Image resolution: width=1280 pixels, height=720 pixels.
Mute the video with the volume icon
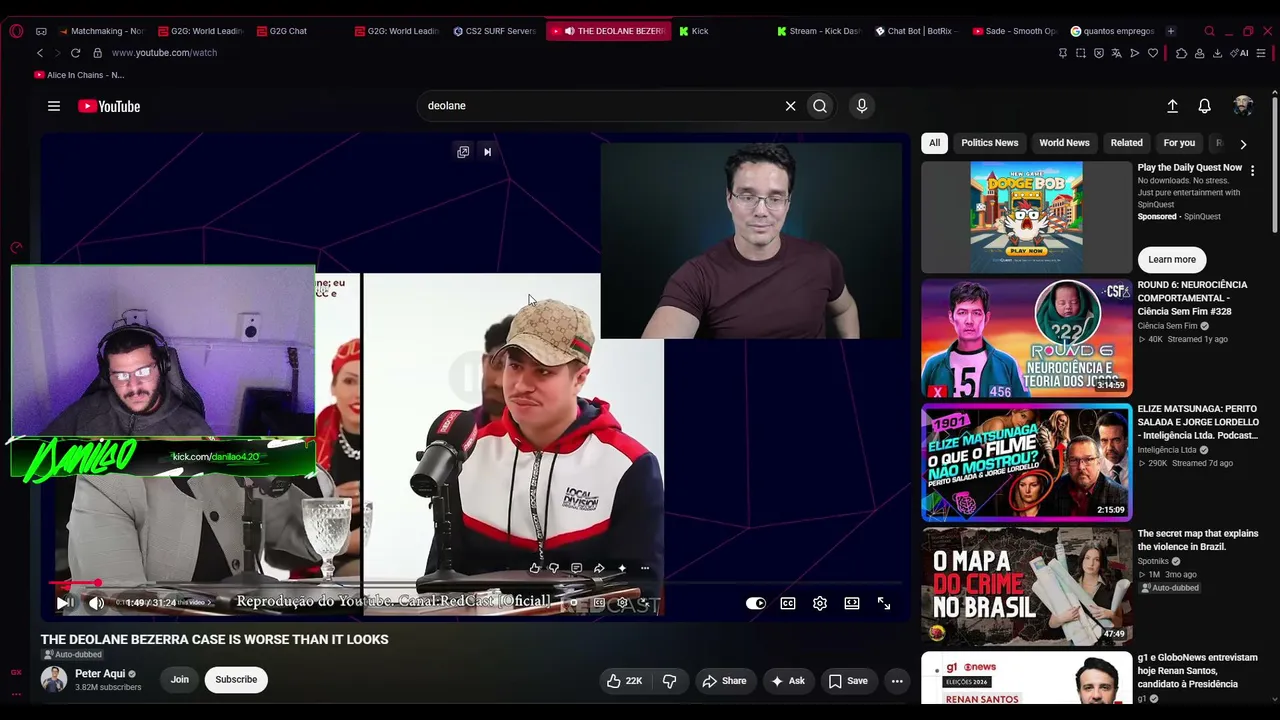96,603
